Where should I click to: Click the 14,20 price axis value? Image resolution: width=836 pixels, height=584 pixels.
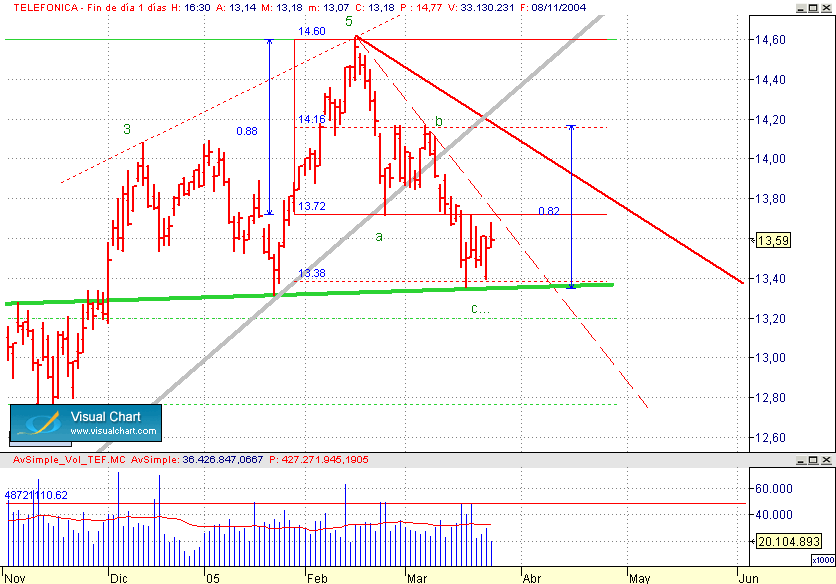point(770,120)
